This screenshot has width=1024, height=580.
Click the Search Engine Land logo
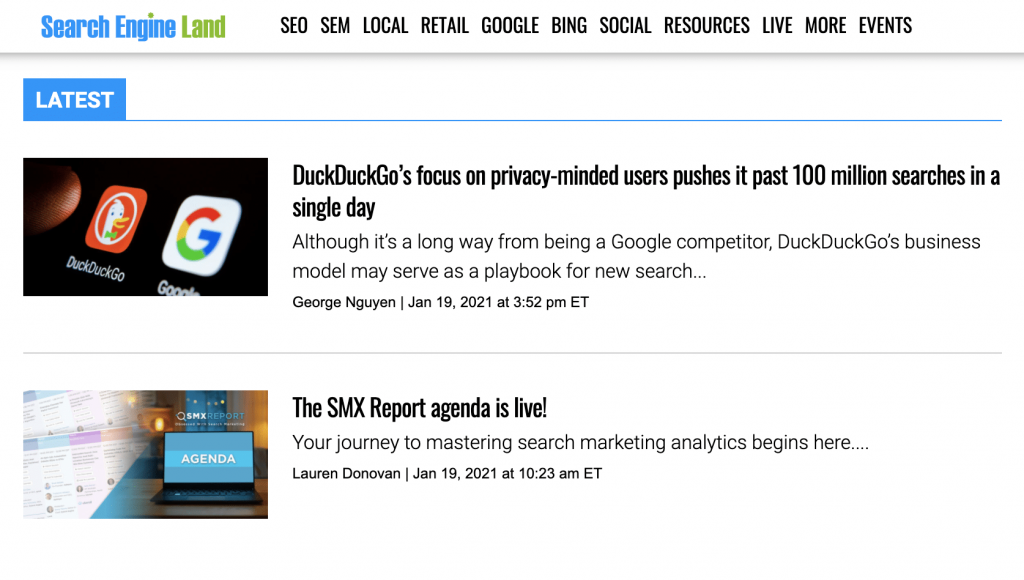pos(133,27)
